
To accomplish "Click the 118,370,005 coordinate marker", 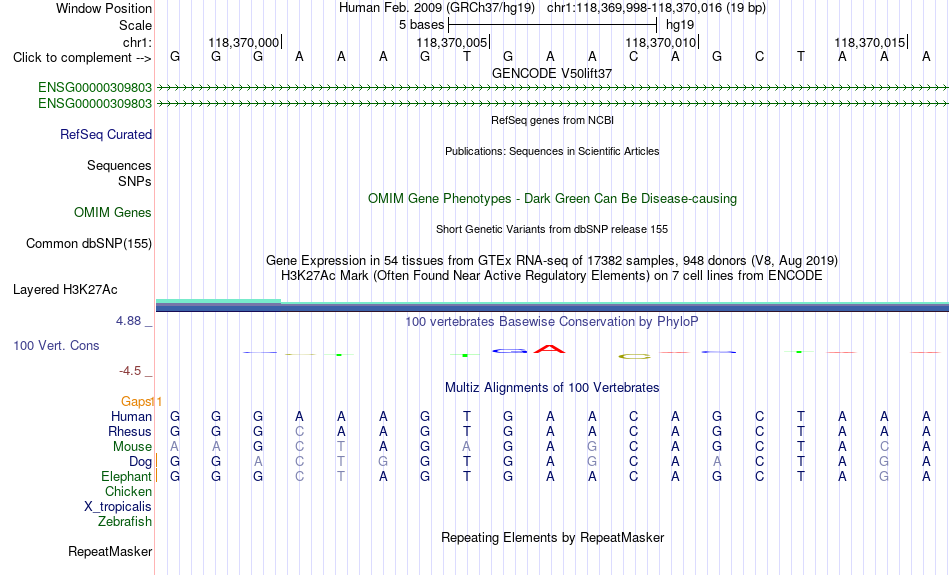I will click(x=452, y=42).
